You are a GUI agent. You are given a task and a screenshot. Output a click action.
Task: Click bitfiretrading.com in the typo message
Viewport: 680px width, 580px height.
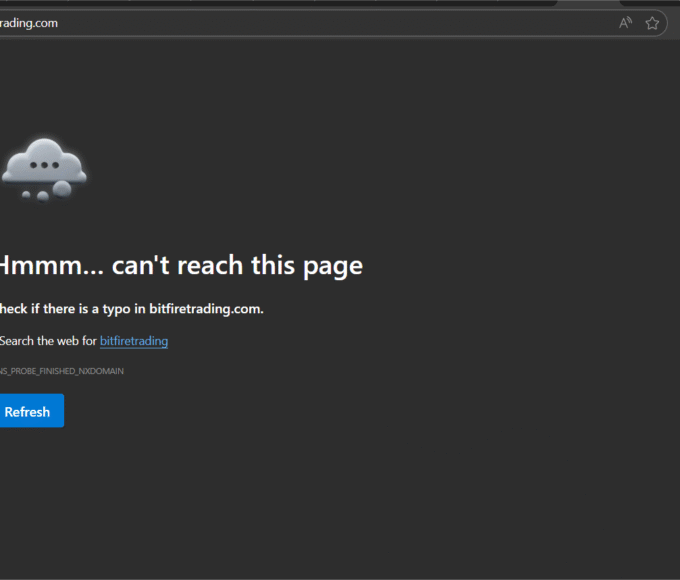pos(205,309)
